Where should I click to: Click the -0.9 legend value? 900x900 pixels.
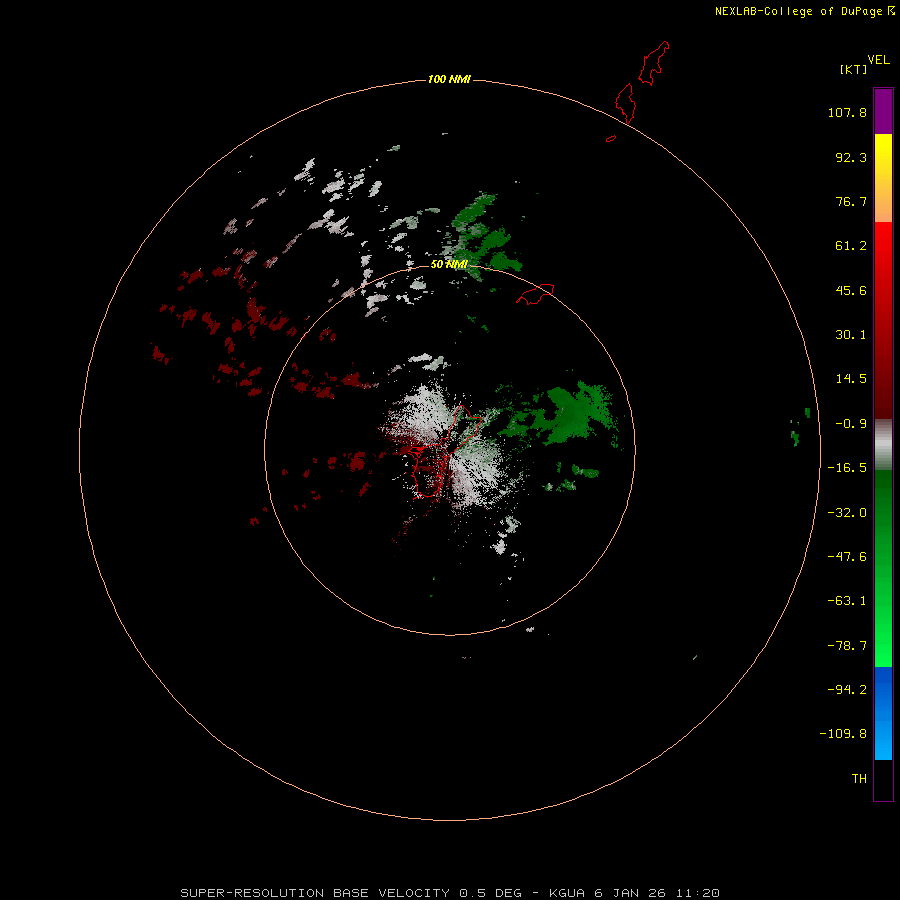[851, 424]
